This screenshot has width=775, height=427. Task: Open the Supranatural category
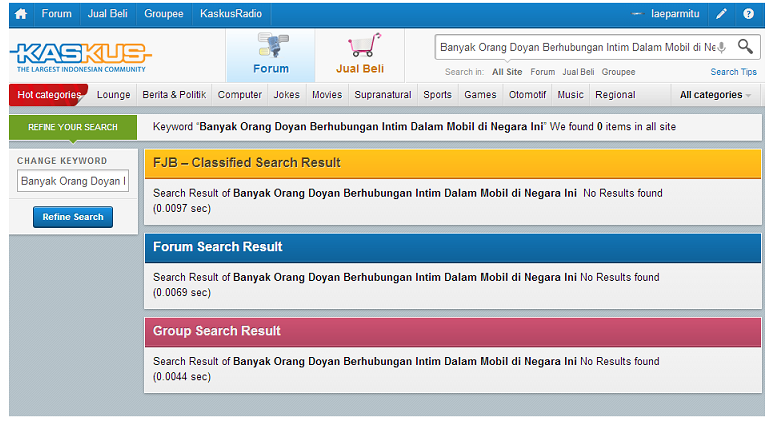(383, 95)
